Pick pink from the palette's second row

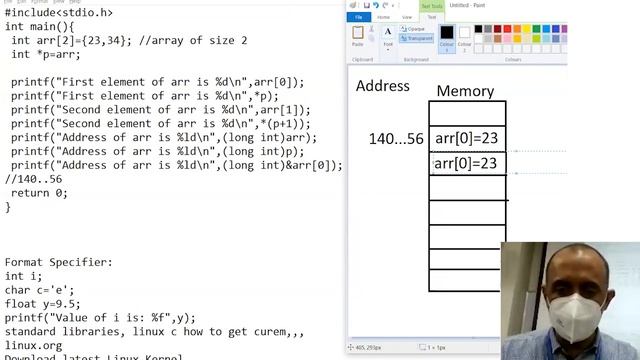pyautogui.click(x=507, y=39)
